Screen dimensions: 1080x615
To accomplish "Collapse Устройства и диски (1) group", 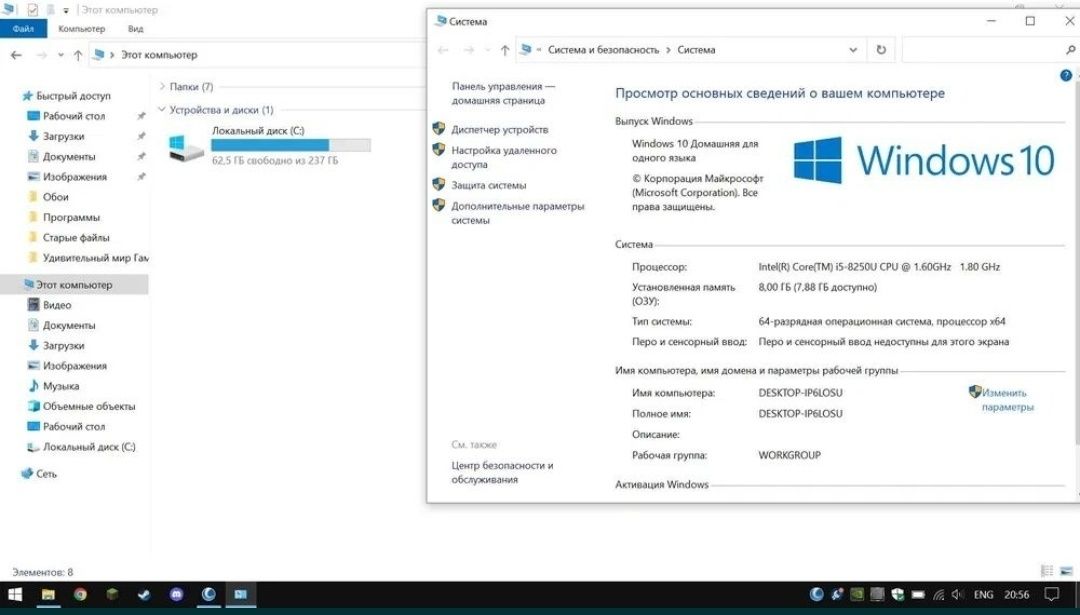I will point(162,110).
